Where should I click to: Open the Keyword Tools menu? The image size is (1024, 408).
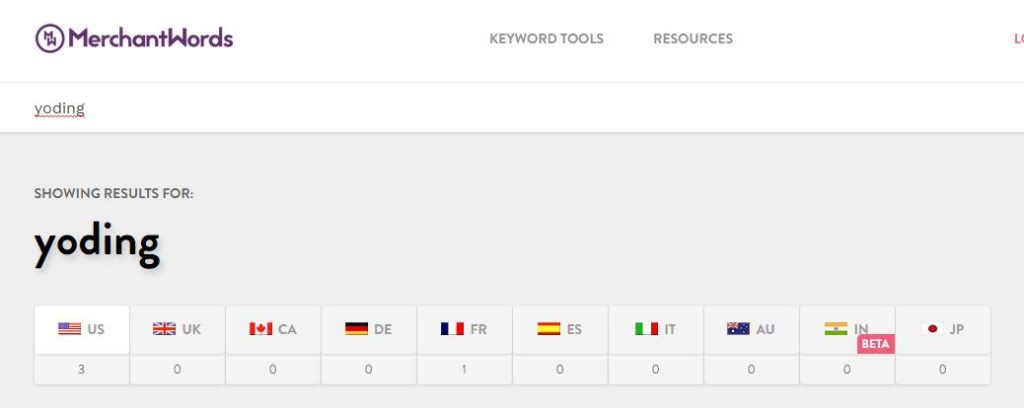coord(546,39)
